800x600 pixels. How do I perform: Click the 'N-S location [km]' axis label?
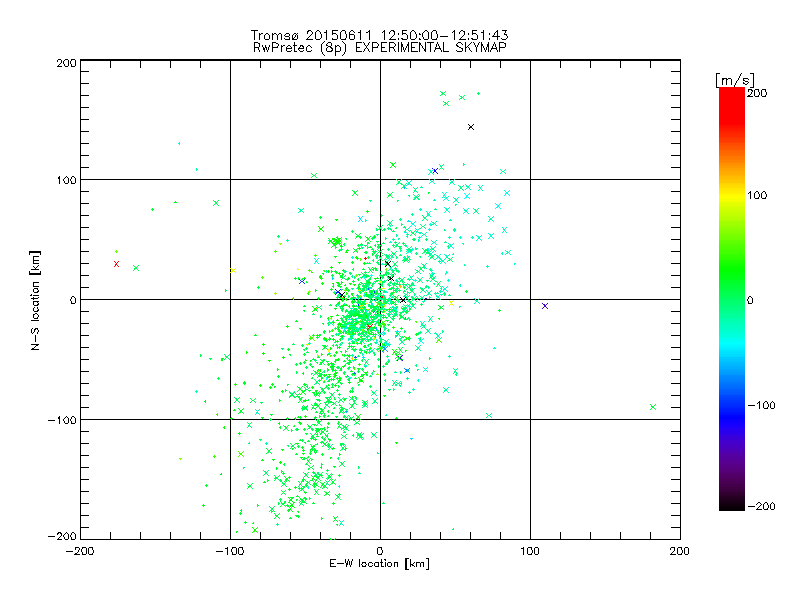coord(35,300)
